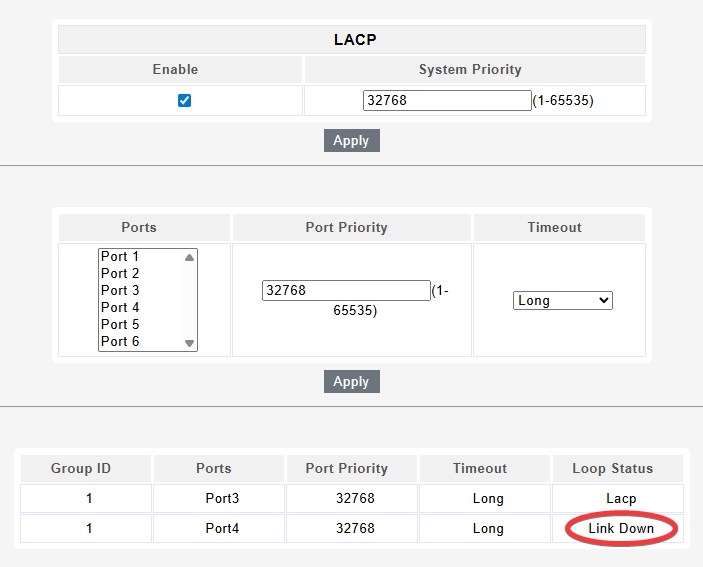The height and width of the screenshot is (567, 703).
Task: Click the Link Down status of Port4
Action: 620,528
